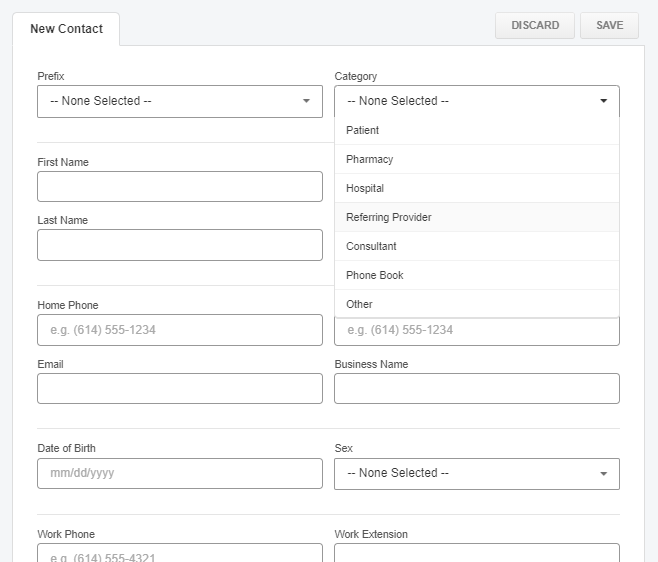
Task: Click the Business Name field
Action: [x=476, y=389]
